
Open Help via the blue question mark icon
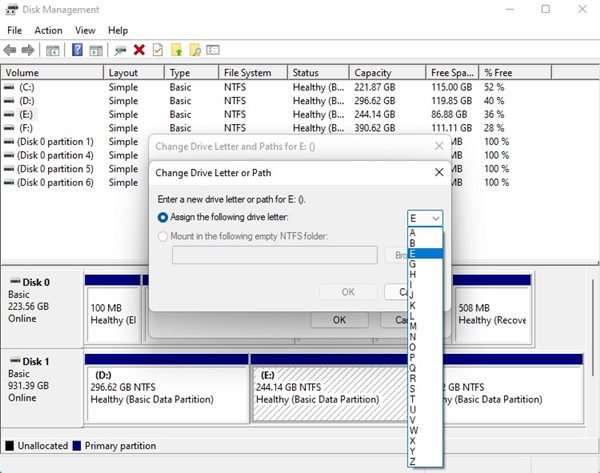[77, 50]
